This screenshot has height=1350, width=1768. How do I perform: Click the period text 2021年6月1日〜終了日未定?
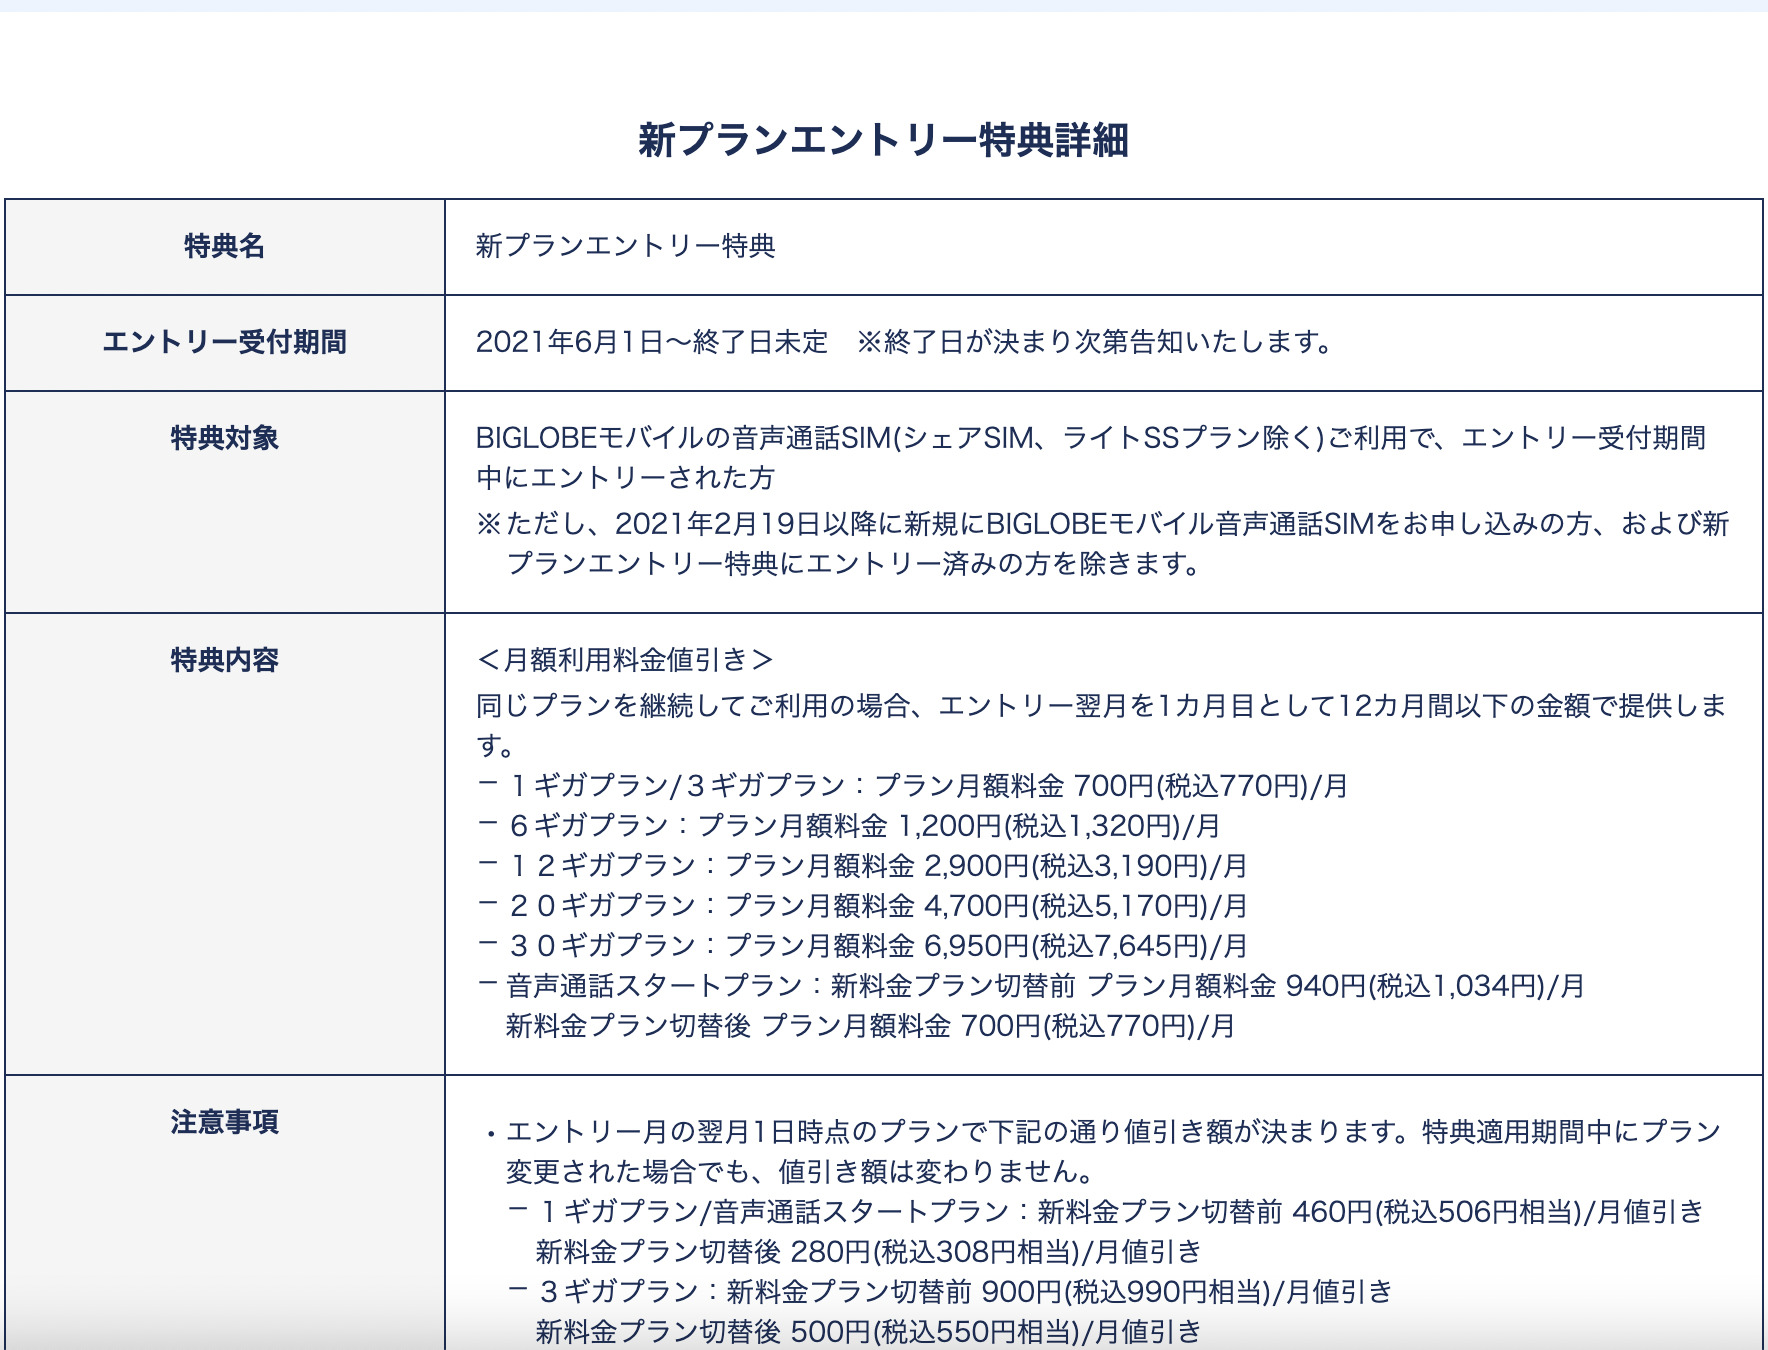coord(652,342)
